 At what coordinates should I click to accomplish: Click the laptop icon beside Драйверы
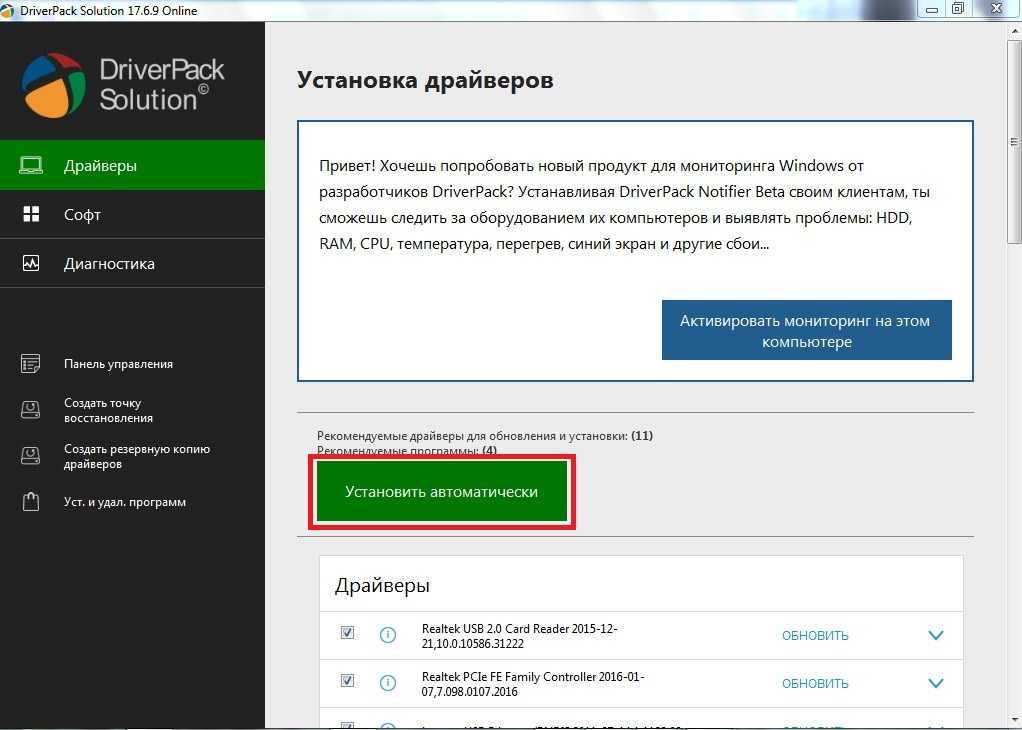(31, 166)
